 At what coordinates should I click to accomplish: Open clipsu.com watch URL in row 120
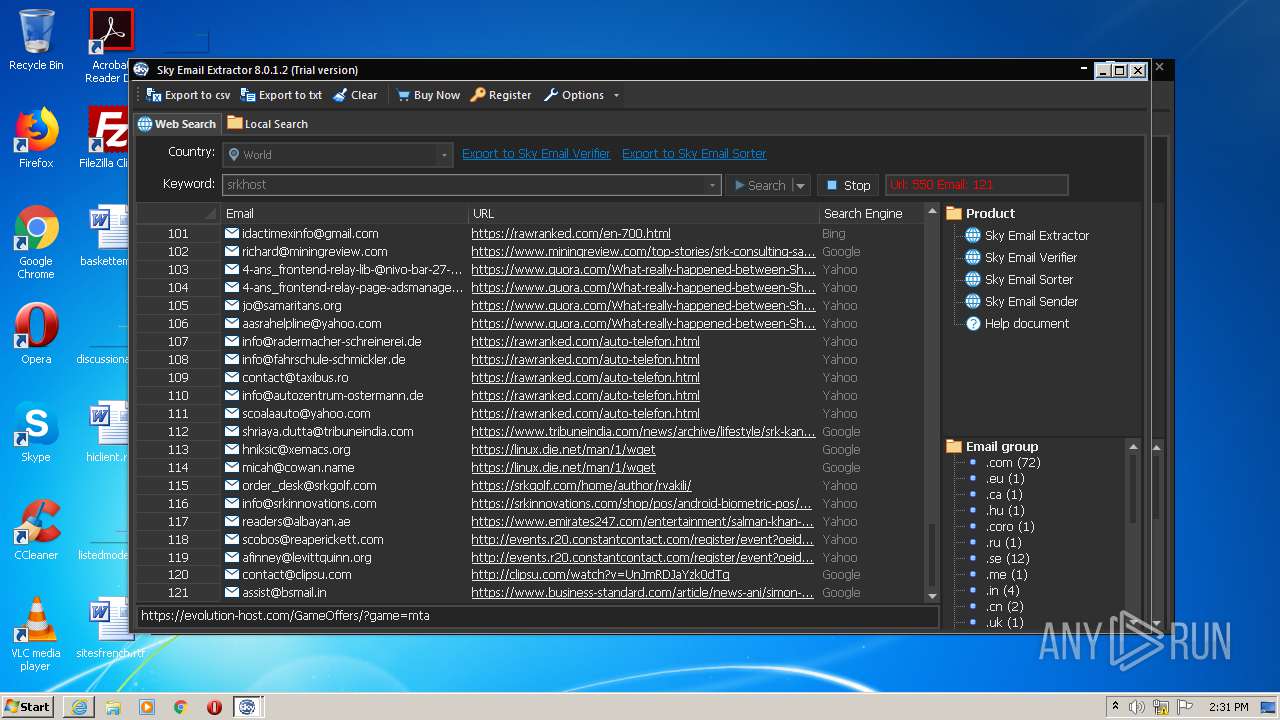(600, 574)
